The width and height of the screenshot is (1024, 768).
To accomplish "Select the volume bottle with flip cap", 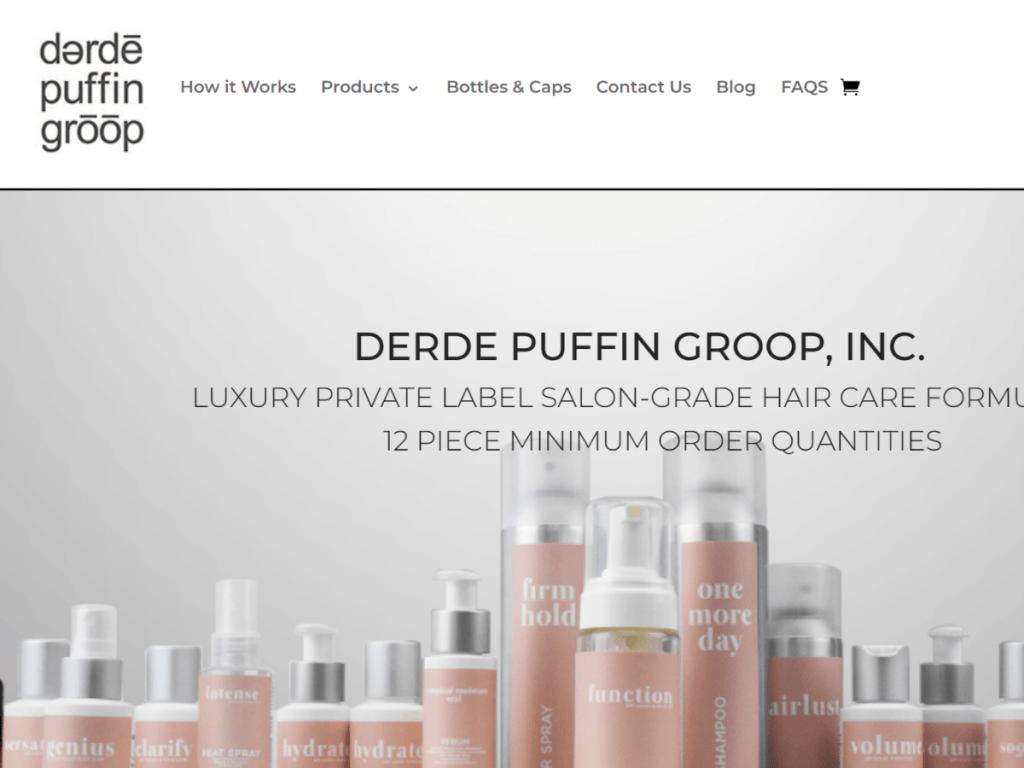I will pos(880,709).
